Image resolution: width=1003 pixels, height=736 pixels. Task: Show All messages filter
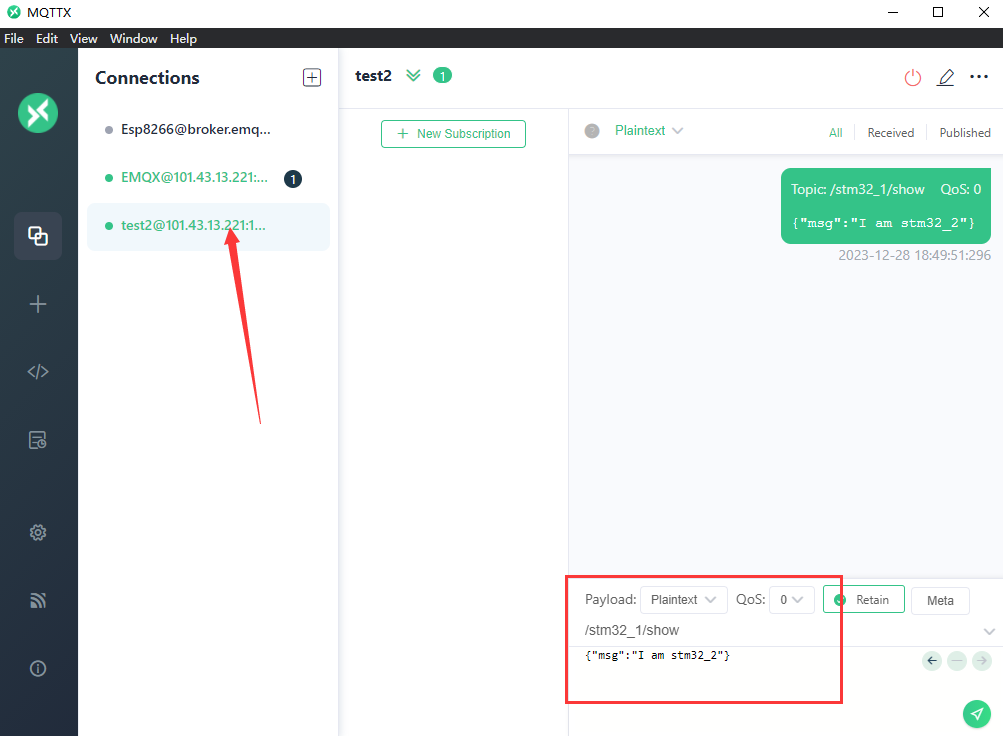835,132
